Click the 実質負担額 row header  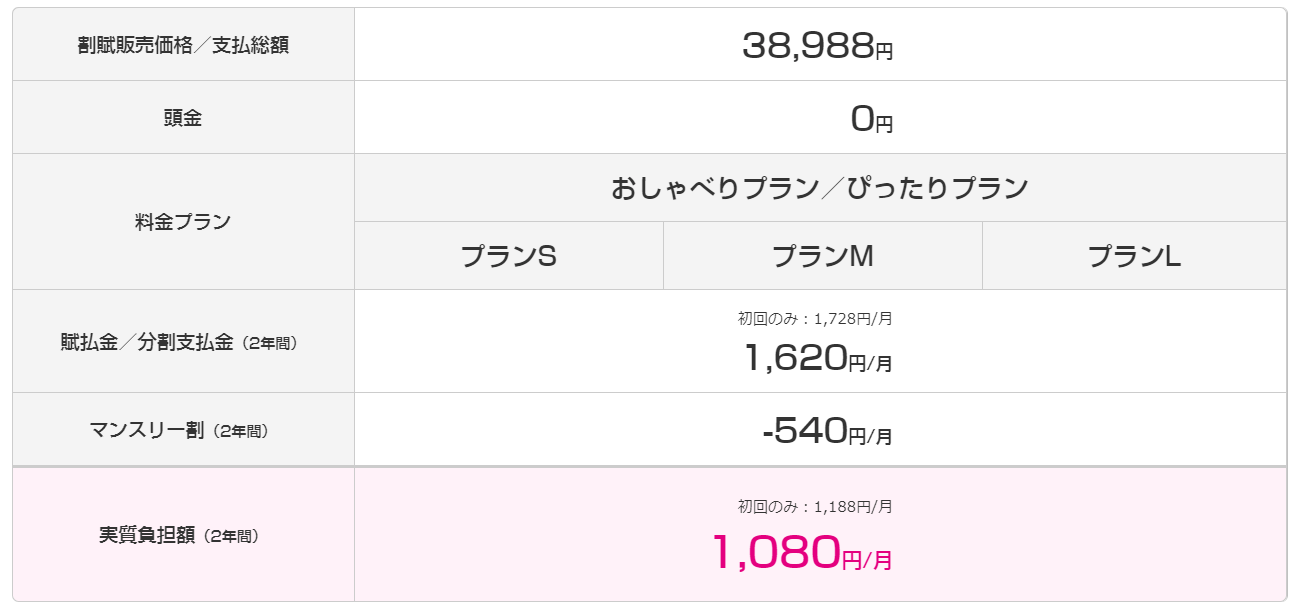click(183, 535)
